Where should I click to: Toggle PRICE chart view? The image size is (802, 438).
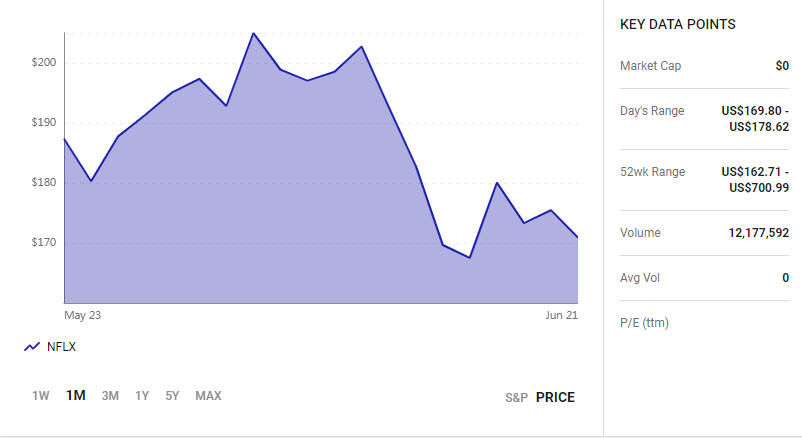(555, 398)
